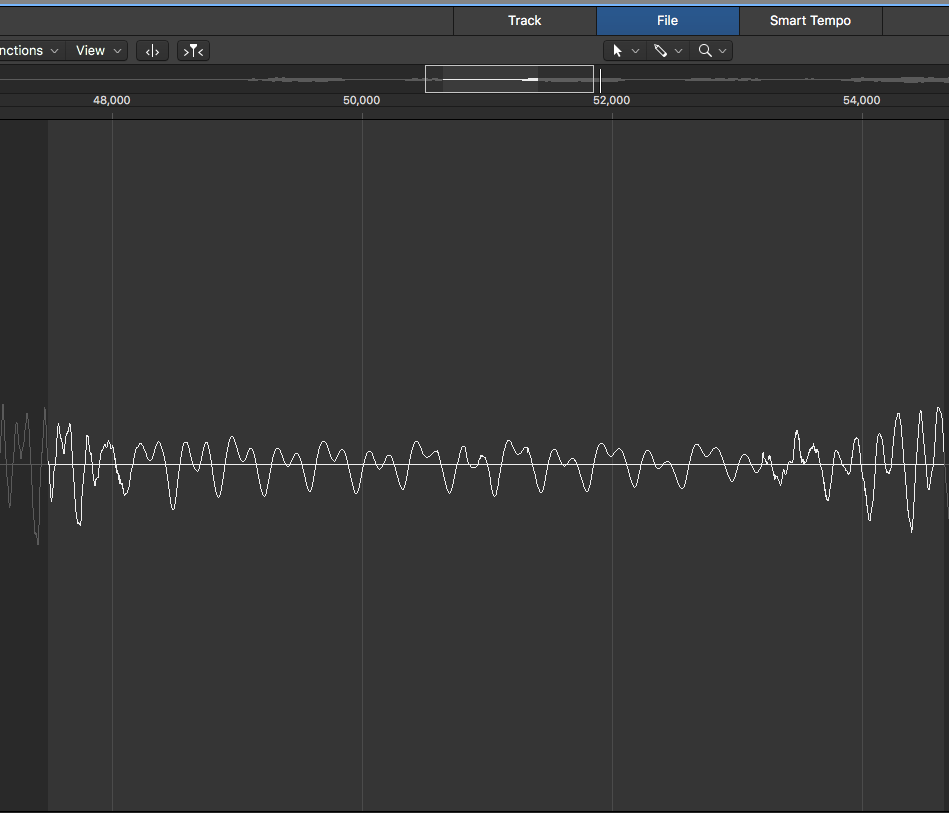Viewport: 949px width, 813px height.
Task: Select the Zoom tool magnifier
Action: [705, 51]
